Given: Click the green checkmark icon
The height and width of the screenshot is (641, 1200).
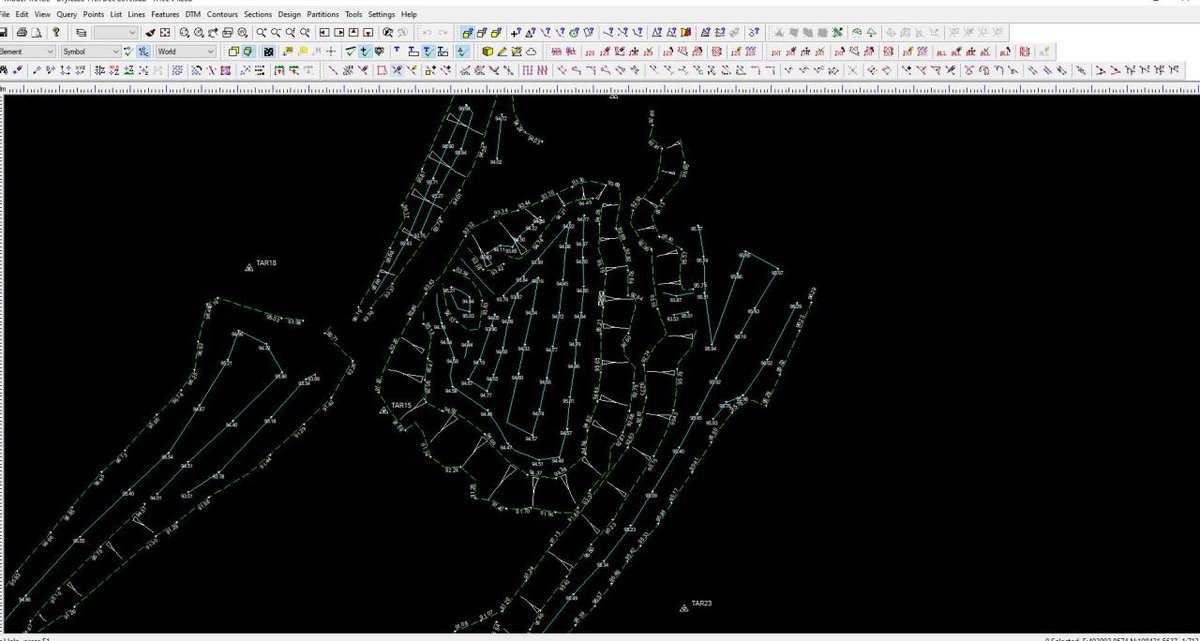Looking at the screenshot, I should coord(350,51).
